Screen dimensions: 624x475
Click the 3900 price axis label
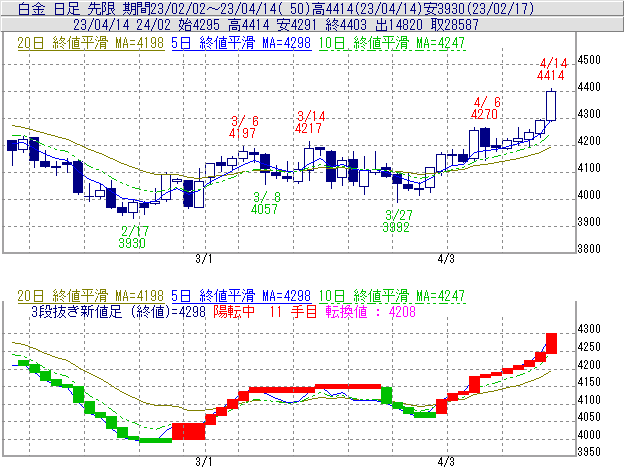(x=589, y=222)
